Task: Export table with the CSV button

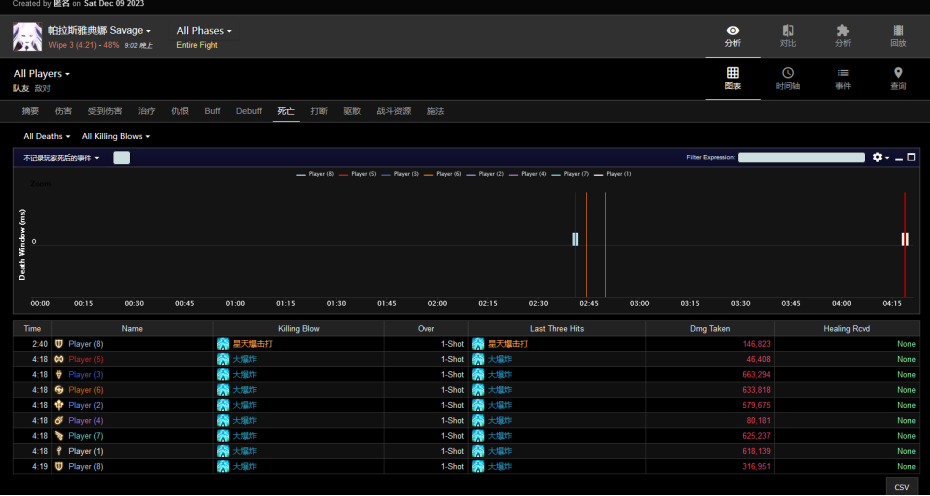Action: click(x=901, y=487)
